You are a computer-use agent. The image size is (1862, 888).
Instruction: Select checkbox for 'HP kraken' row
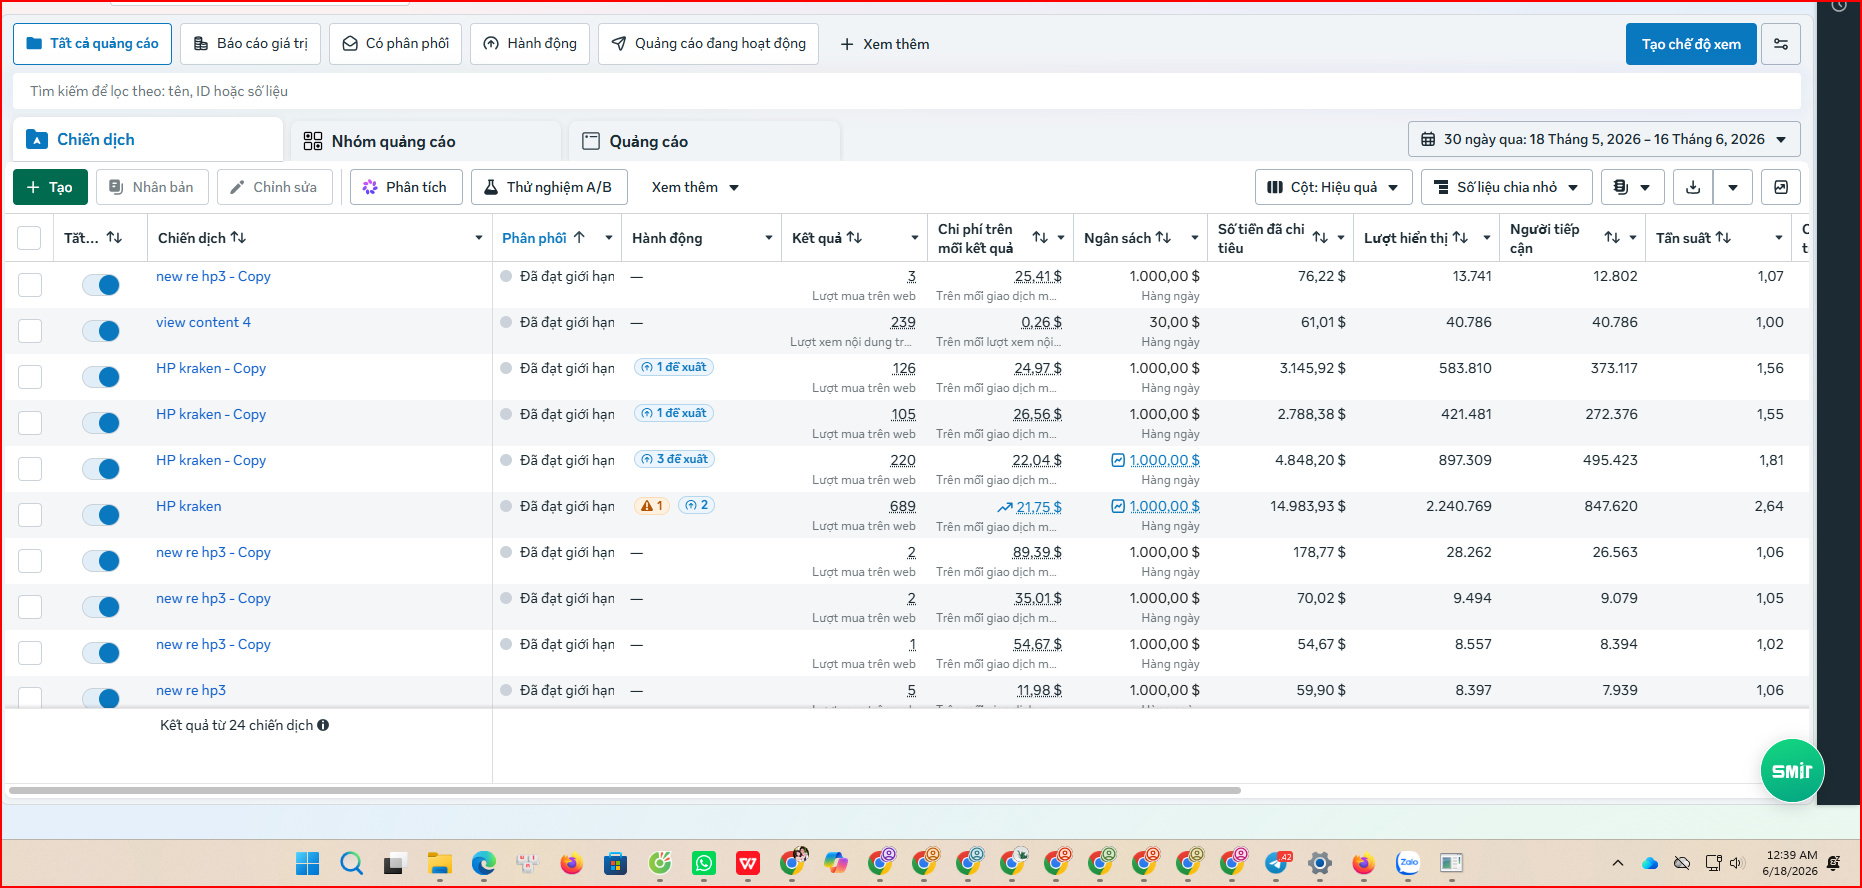point(30,515)
